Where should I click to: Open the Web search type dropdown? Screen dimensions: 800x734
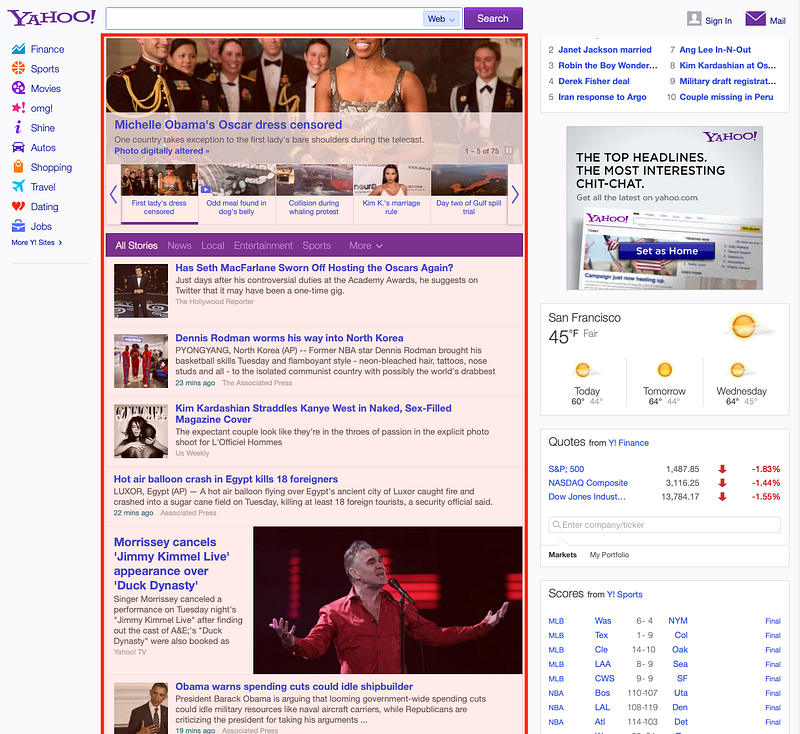[441, 19]
